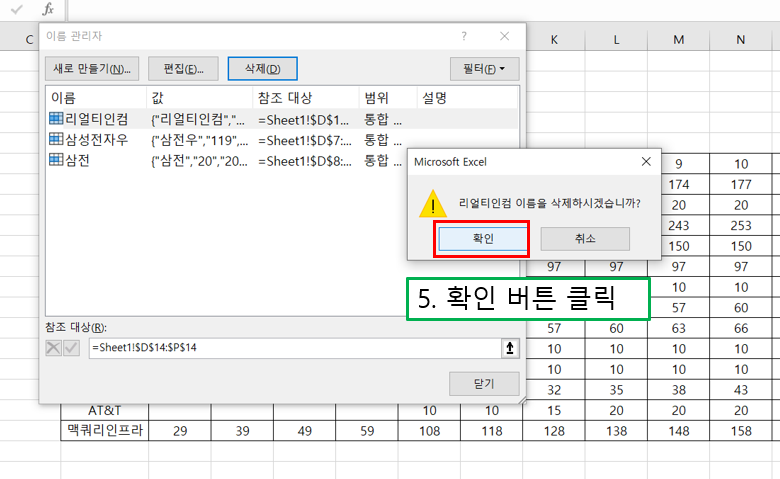Sort by the 참조 대상 column header
Viewport: 780px width, 479px height.
tap(306, 98)
